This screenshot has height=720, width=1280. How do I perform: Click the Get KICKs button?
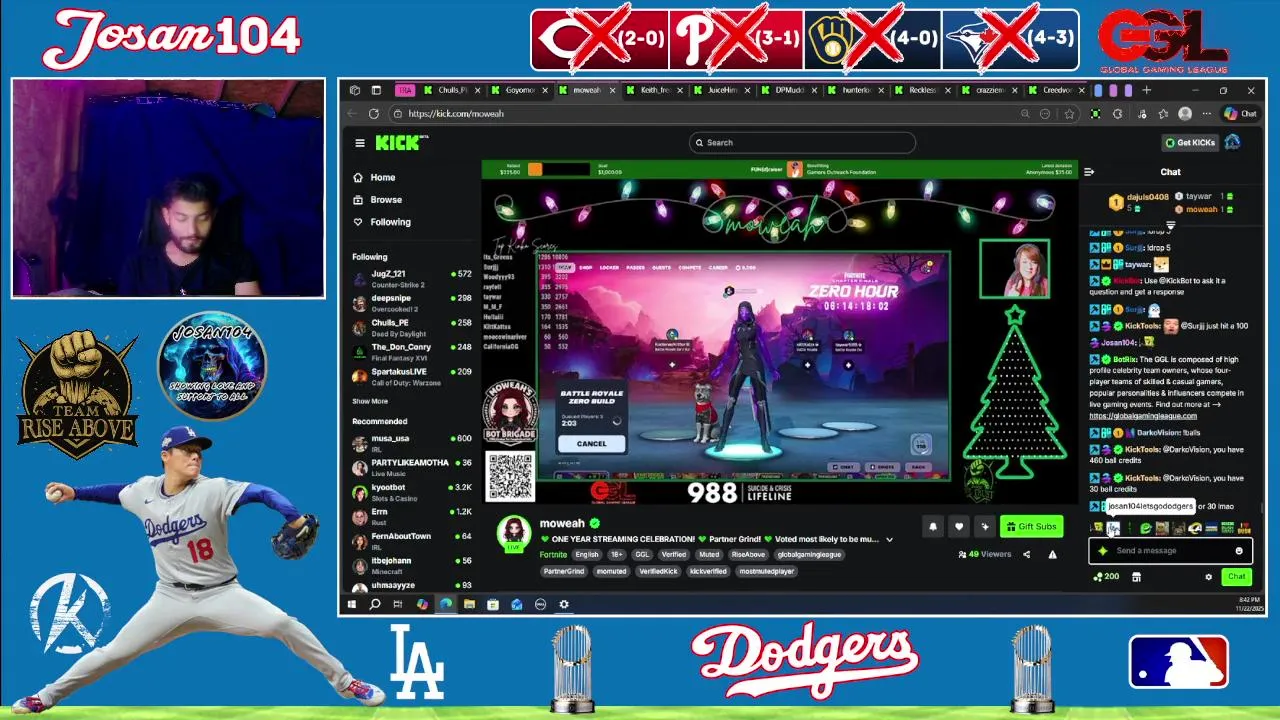[x=1189, y=142]
